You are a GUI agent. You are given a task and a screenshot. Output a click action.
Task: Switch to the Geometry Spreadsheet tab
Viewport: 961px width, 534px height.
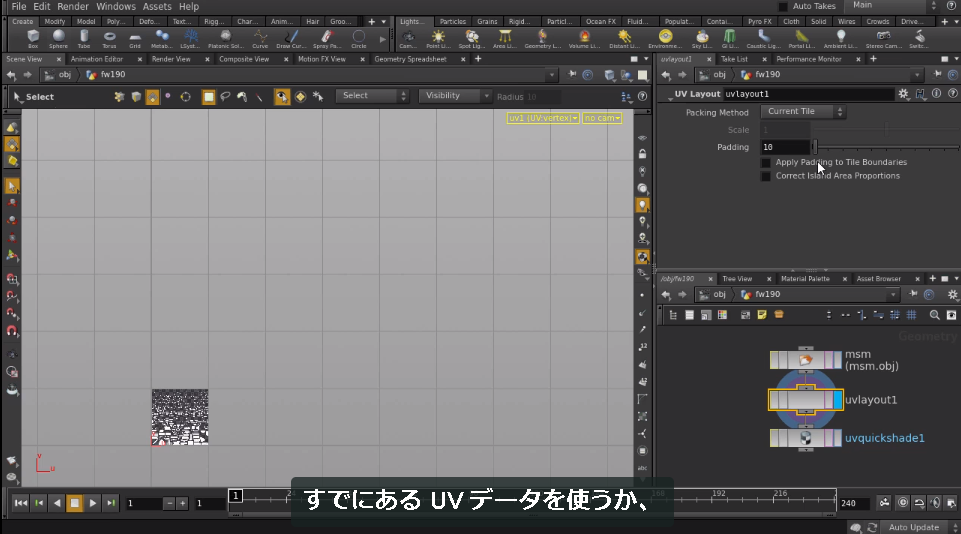click(410, 59)
